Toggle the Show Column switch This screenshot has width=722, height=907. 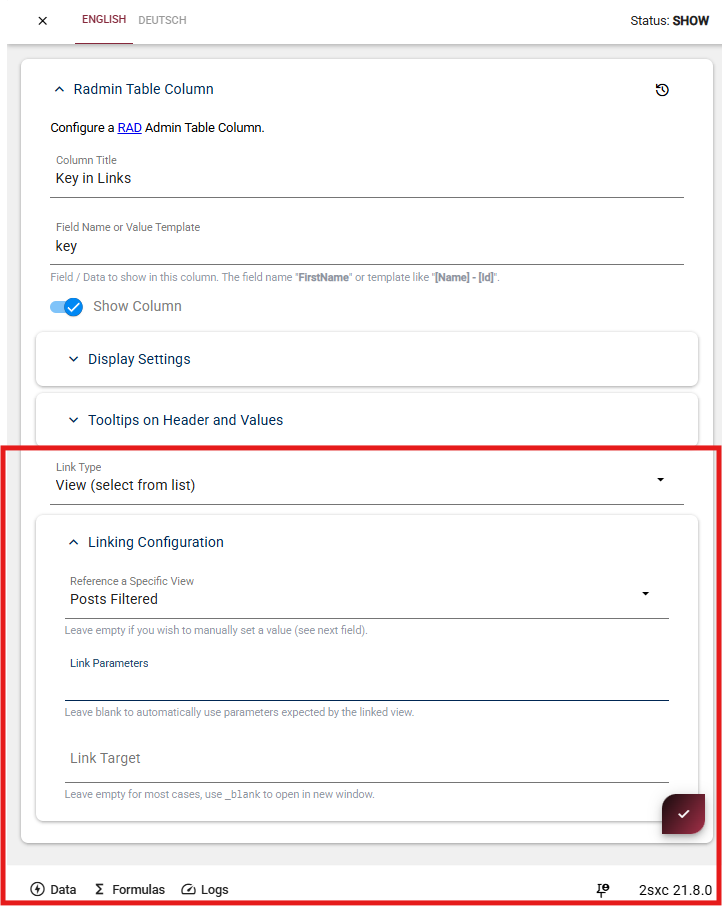click(x=67, y=307)
